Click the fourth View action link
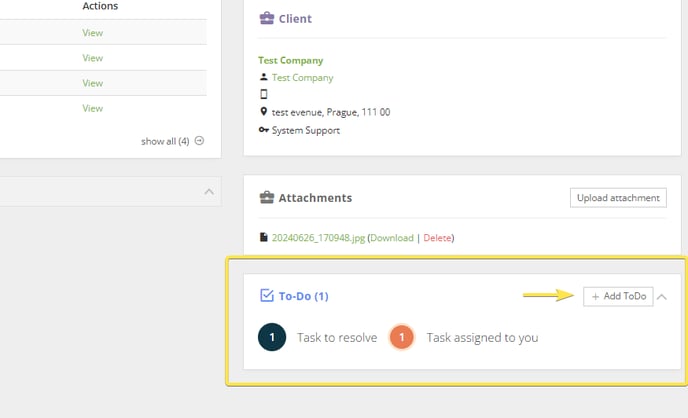Screen dimensions: 688x418 93,108
